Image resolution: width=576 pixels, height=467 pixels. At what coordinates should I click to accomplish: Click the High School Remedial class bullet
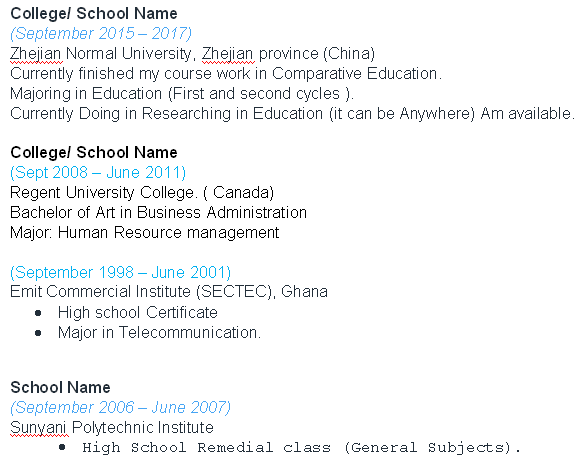(x=302, y=448)
